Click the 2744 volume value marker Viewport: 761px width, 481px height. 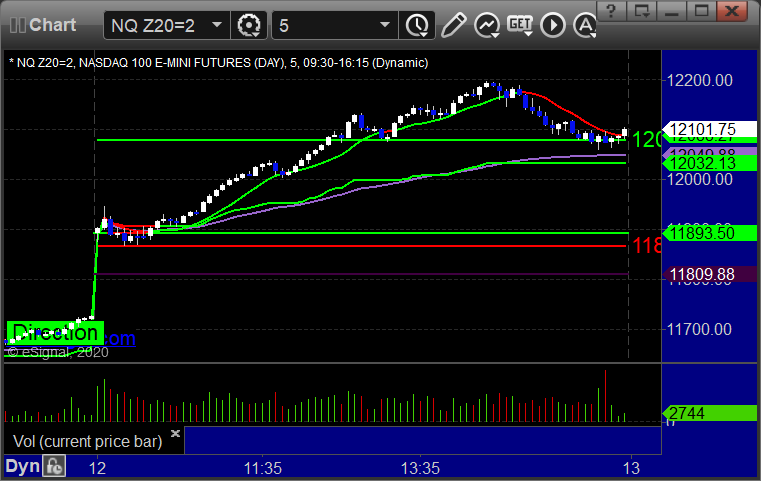(x=710, y=414)
